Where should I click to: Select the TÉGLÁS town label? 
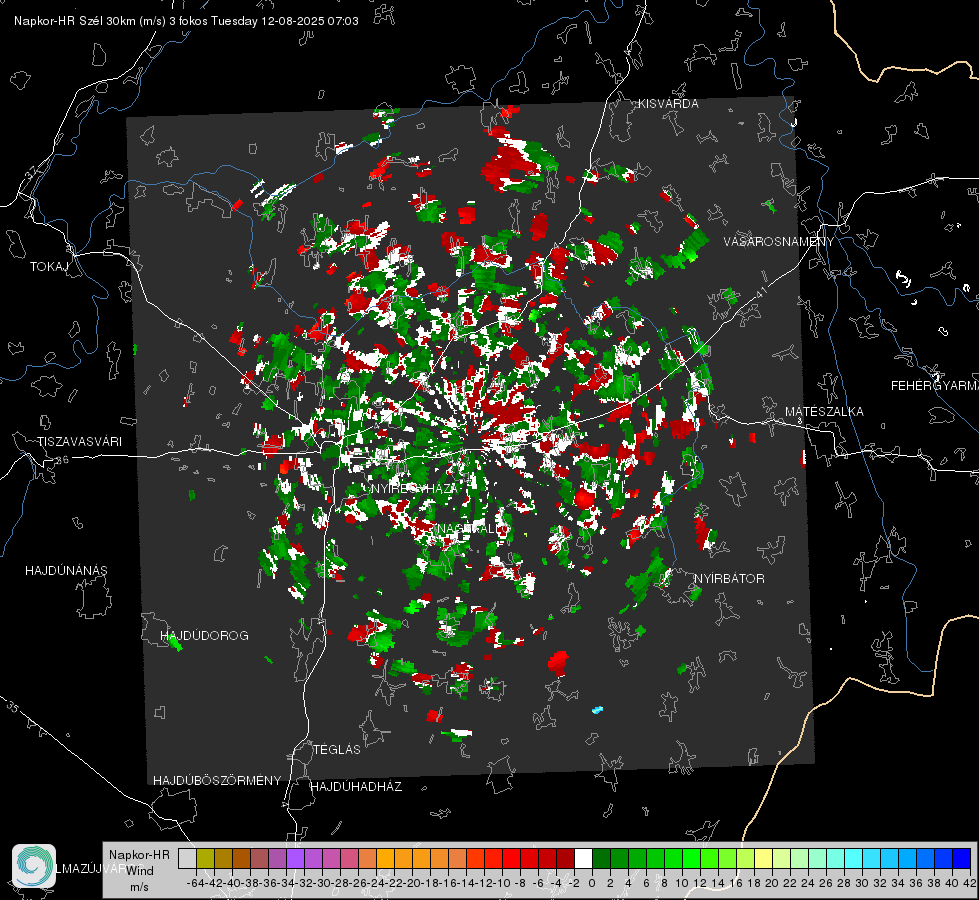[337, 749]
